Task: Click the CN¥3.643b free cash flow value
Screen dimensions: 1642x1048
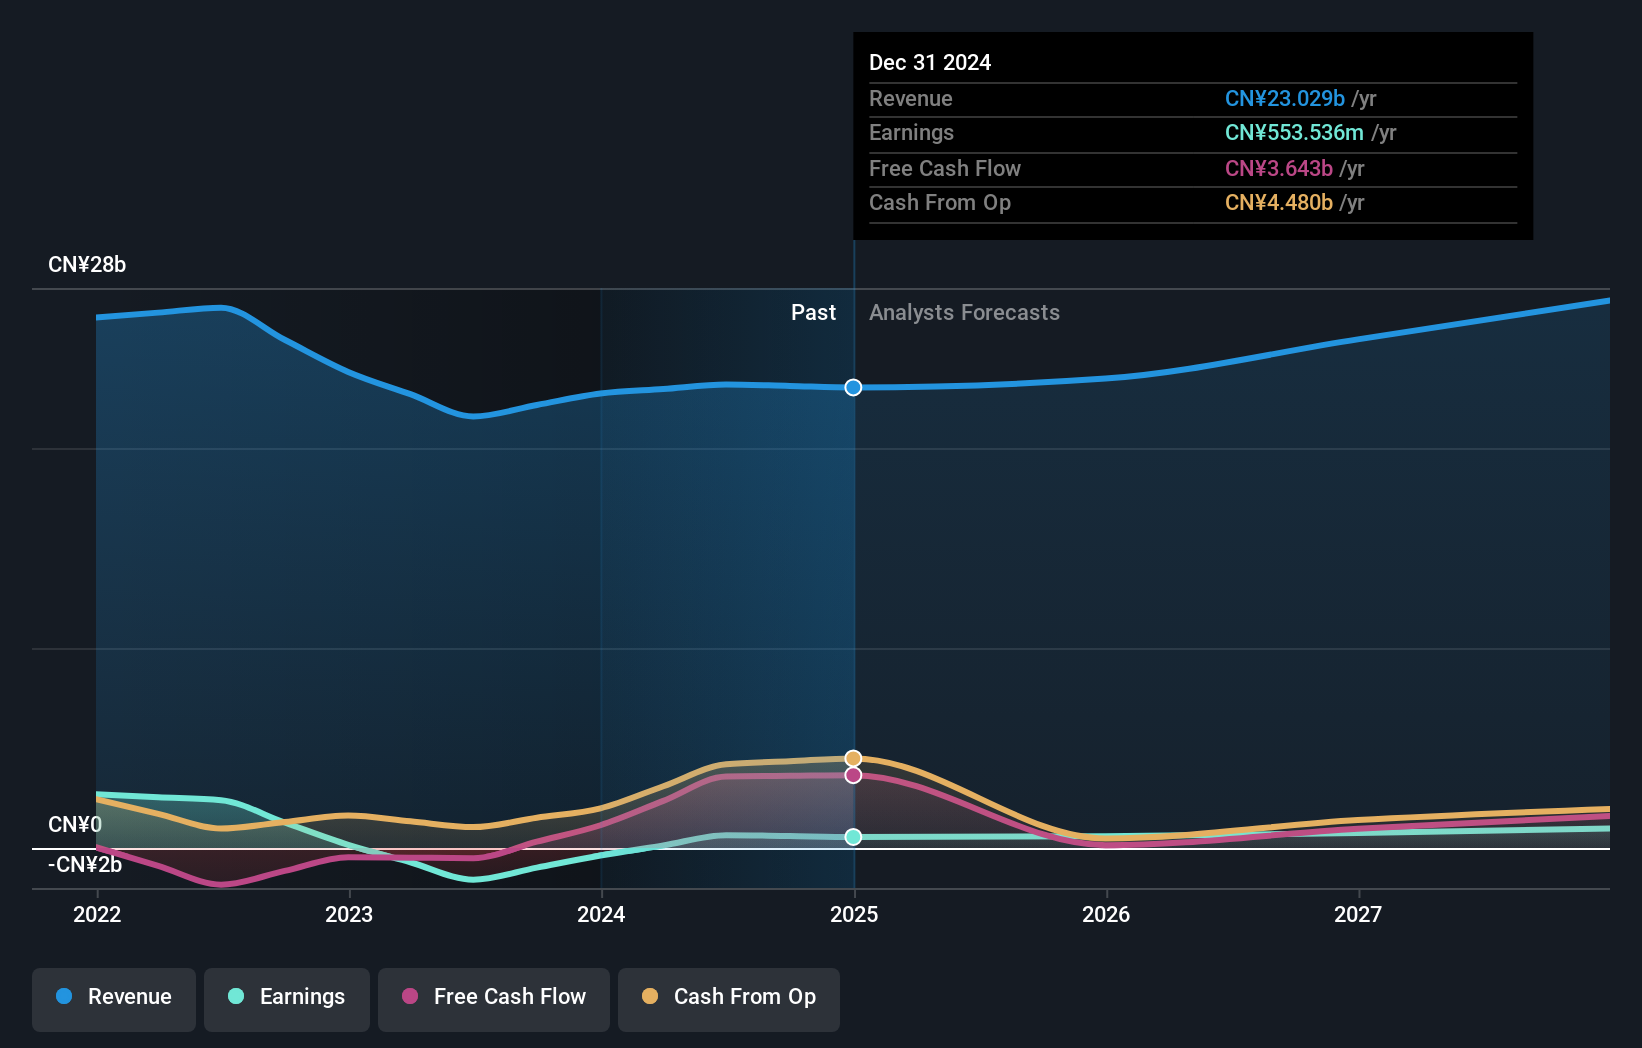Action: pyautogui.click(x=1279, y=168)
